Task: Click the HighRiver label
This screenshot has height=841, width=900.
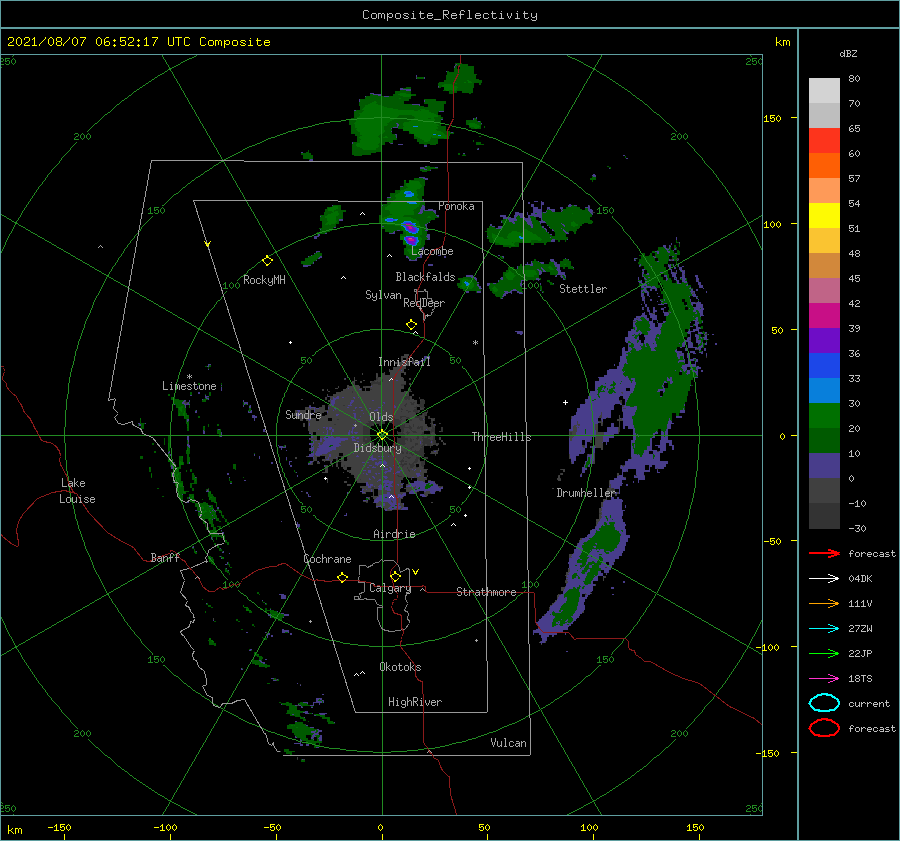Action: pos(415,702)
